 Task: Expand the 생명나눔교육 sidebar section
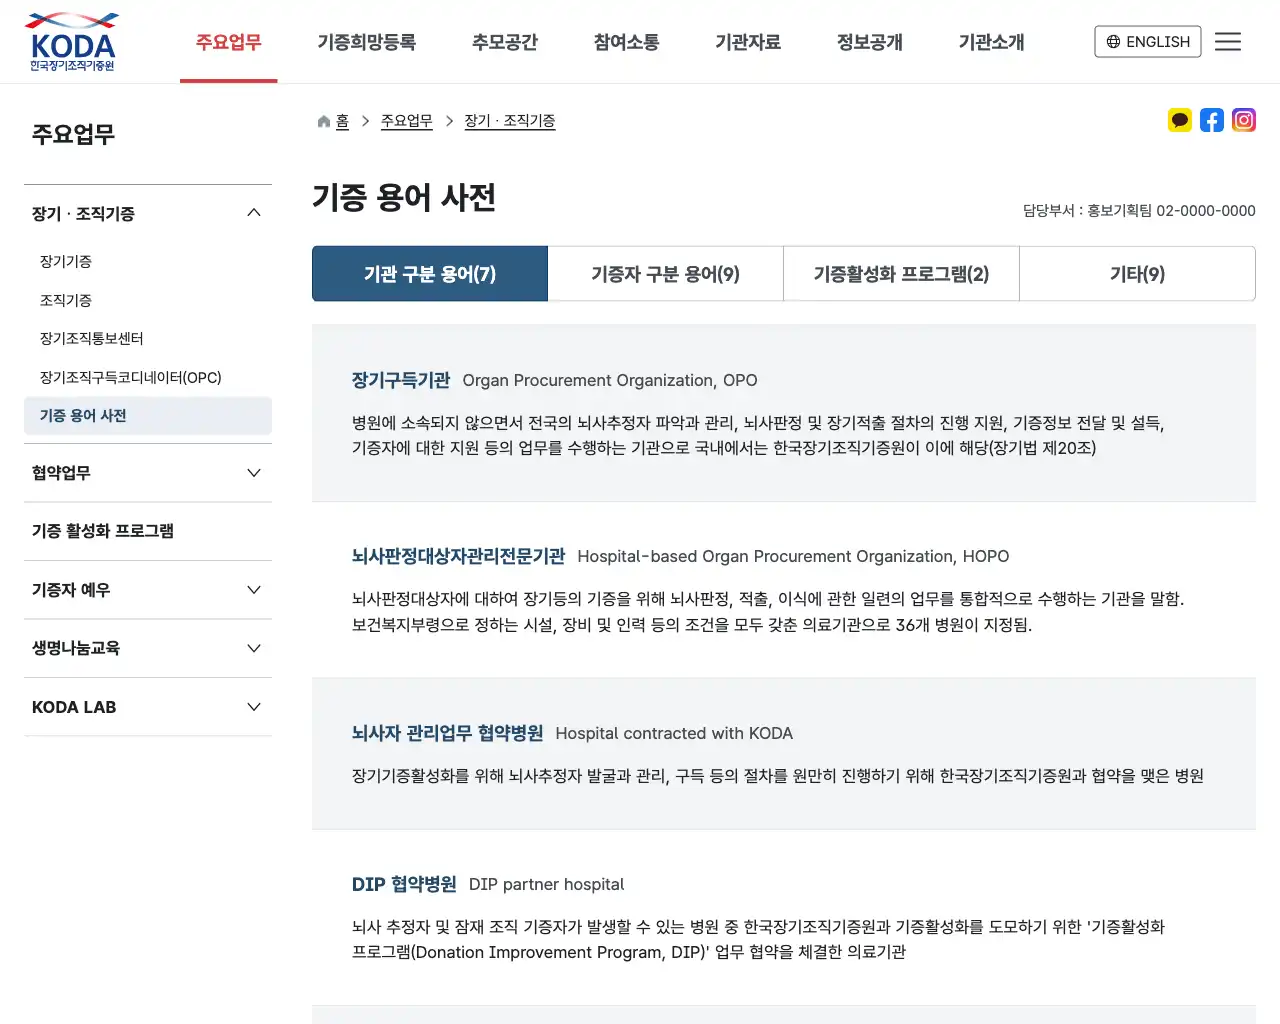pyautogui.click(x=253, y=648)
